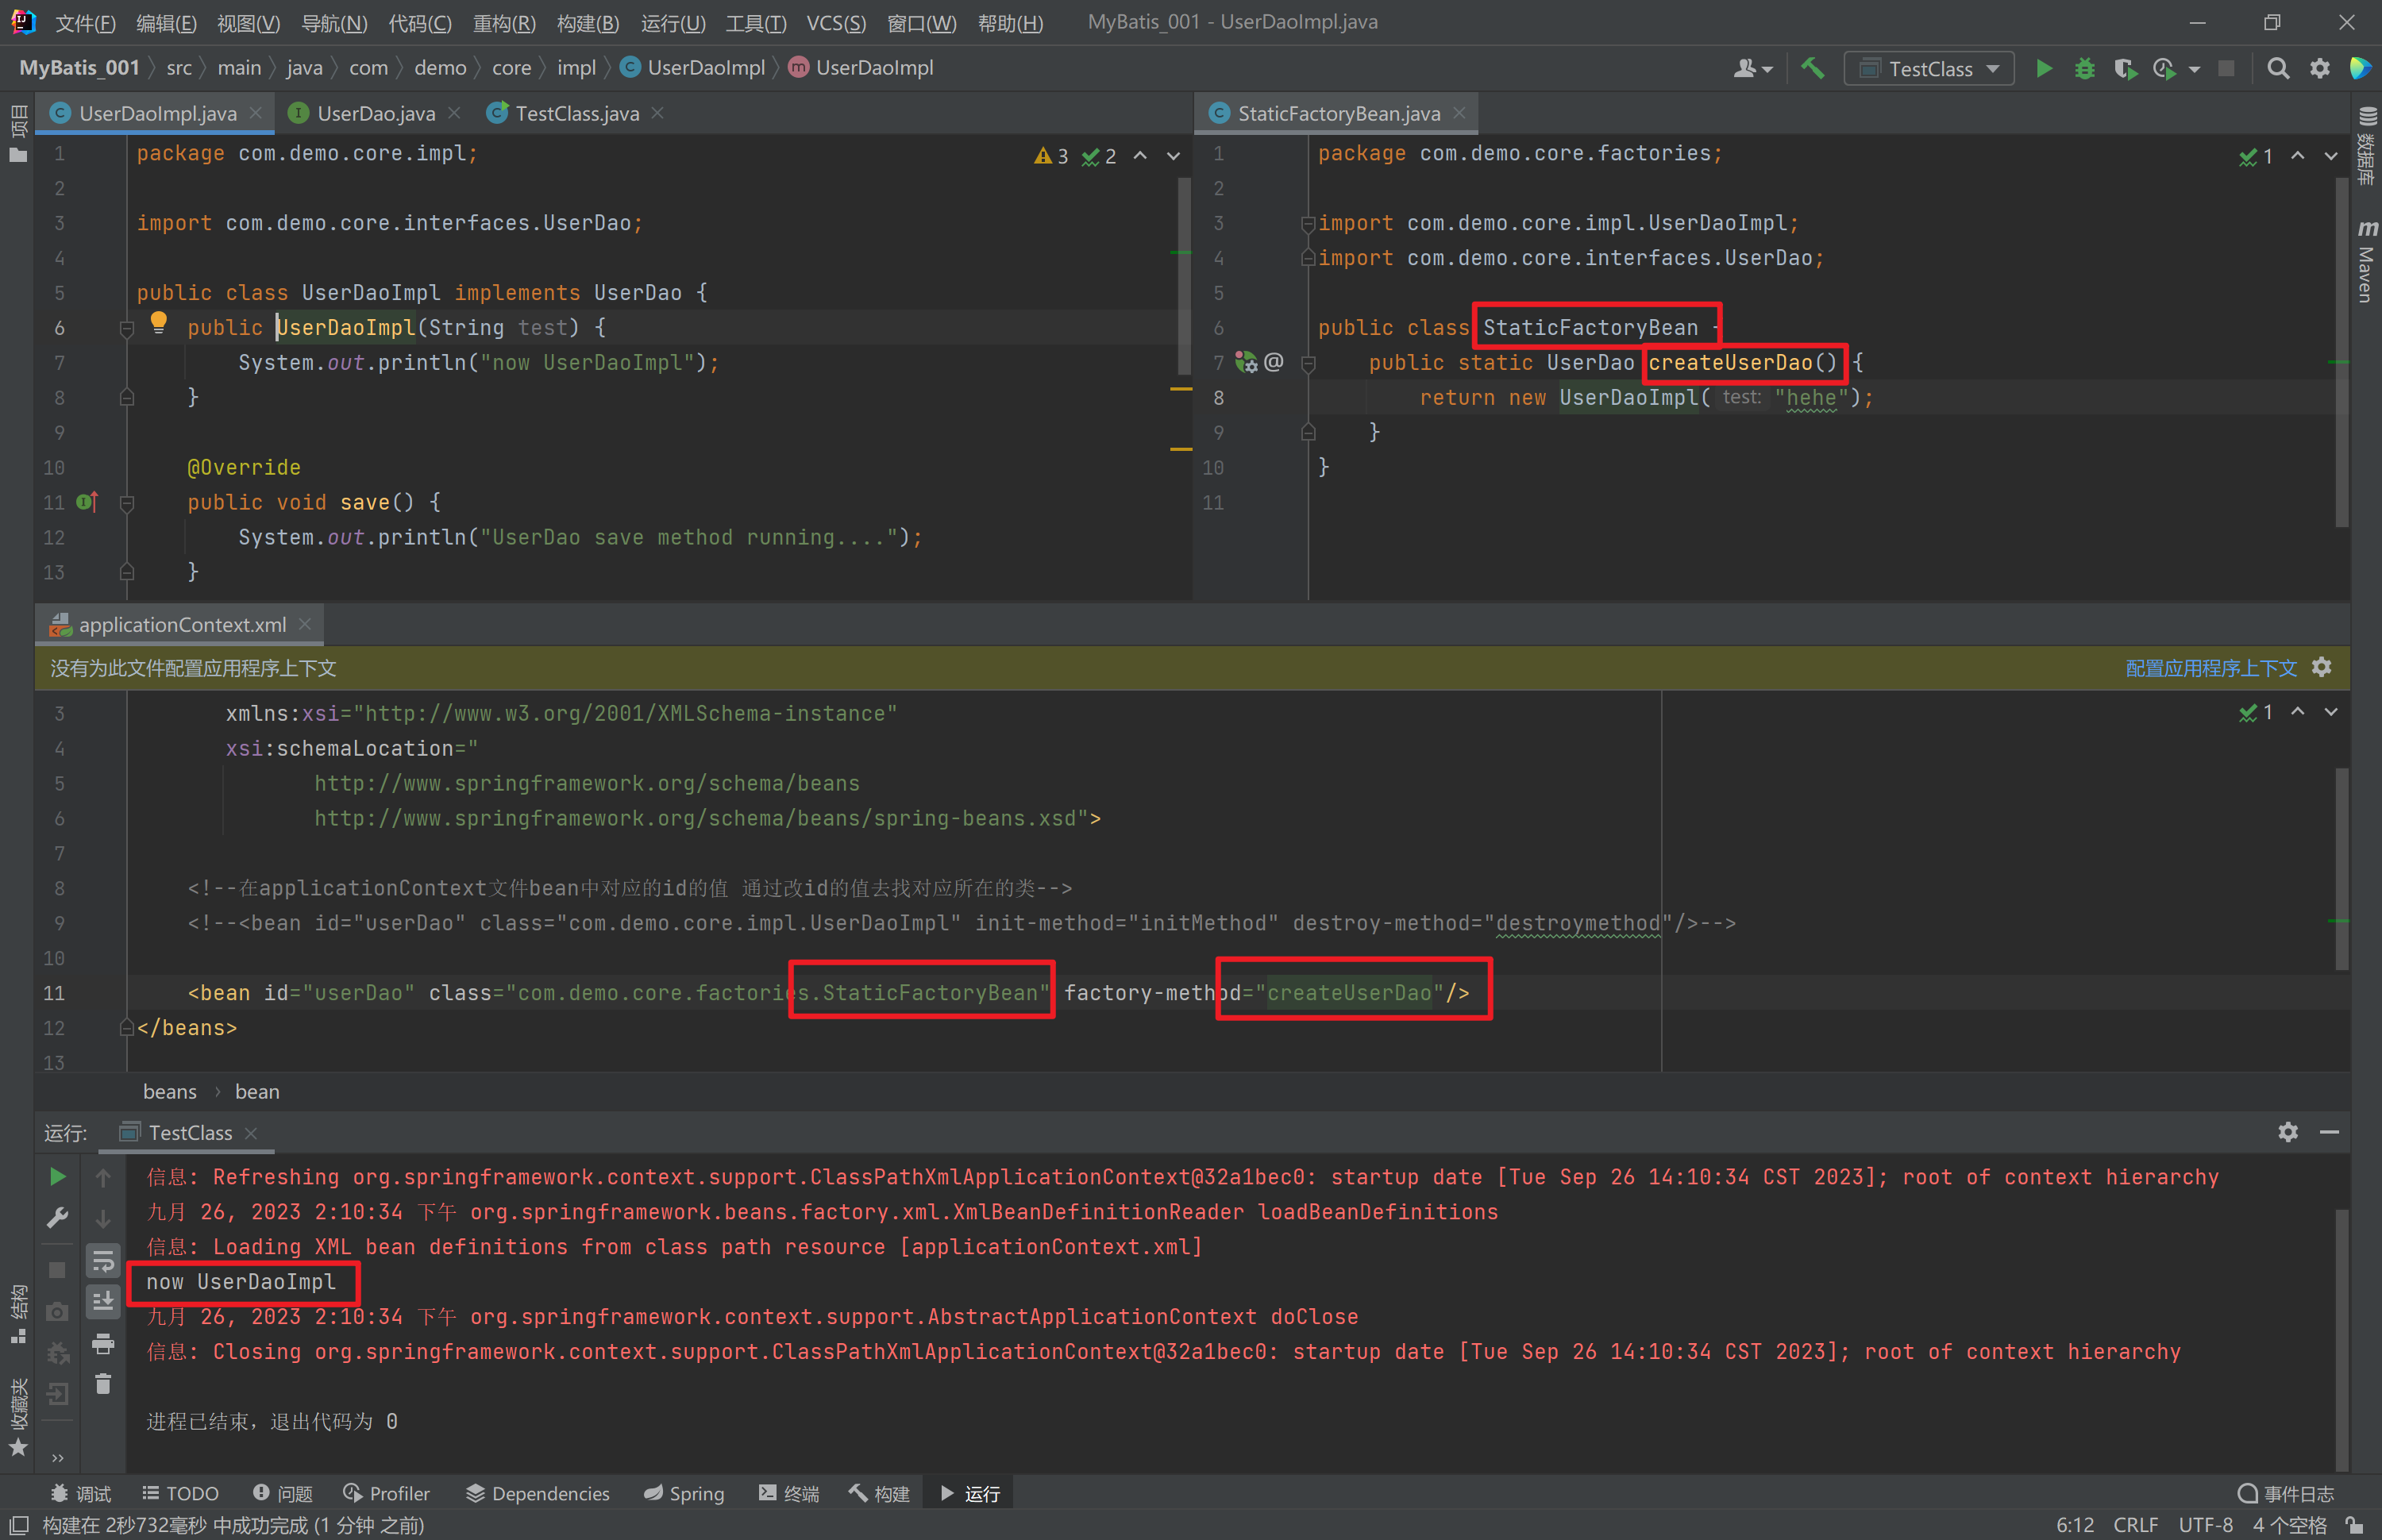Collapse the createUserDao method fold marker
The width and height of the screenshot is (2382, 1540).
pos(1308,363)
